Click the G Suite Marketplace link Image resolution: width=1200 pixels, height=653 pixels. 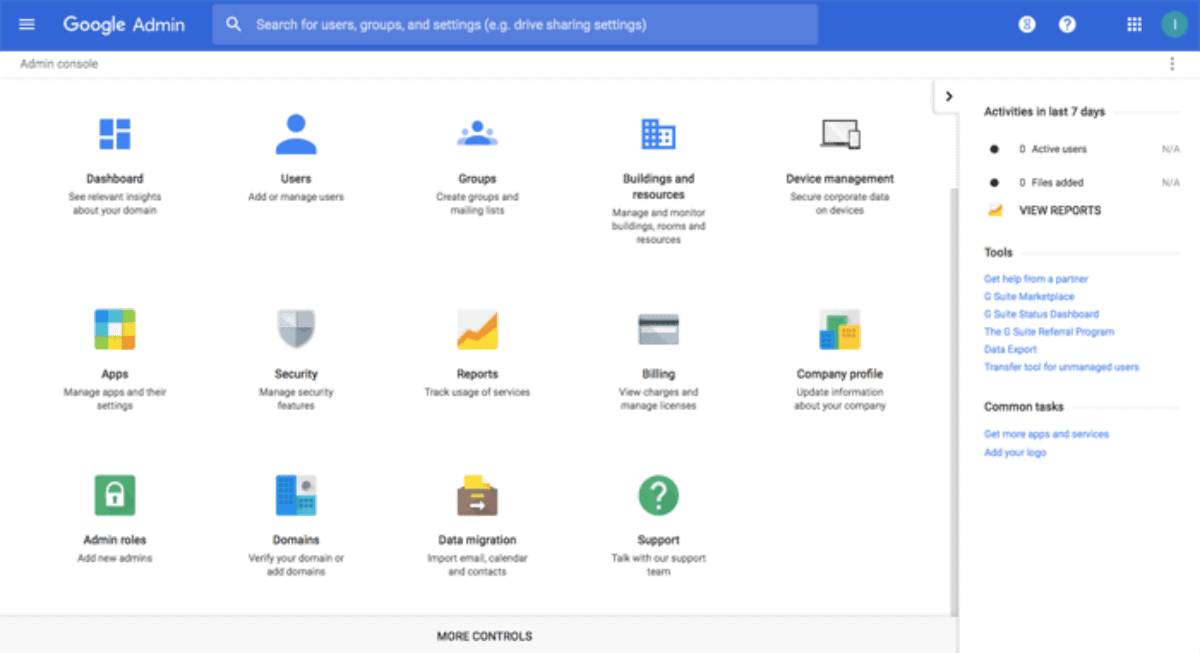[1029, 297]
